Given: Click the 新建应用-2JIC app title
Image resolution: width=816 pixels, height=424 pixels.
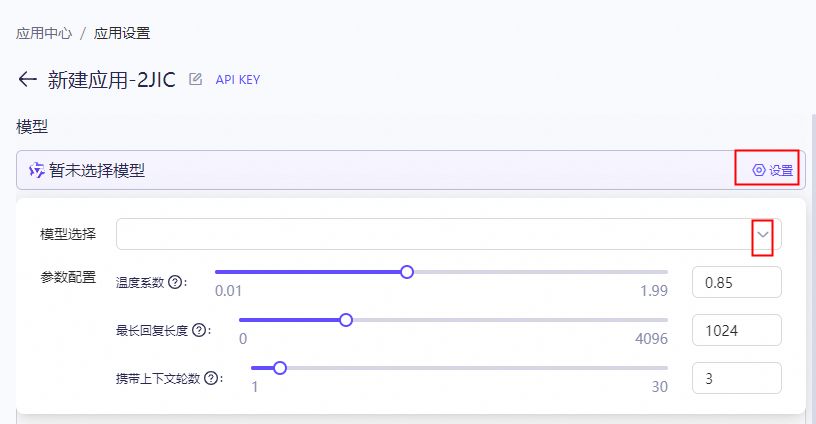Looking at the screenshot, I should point(112,80).
